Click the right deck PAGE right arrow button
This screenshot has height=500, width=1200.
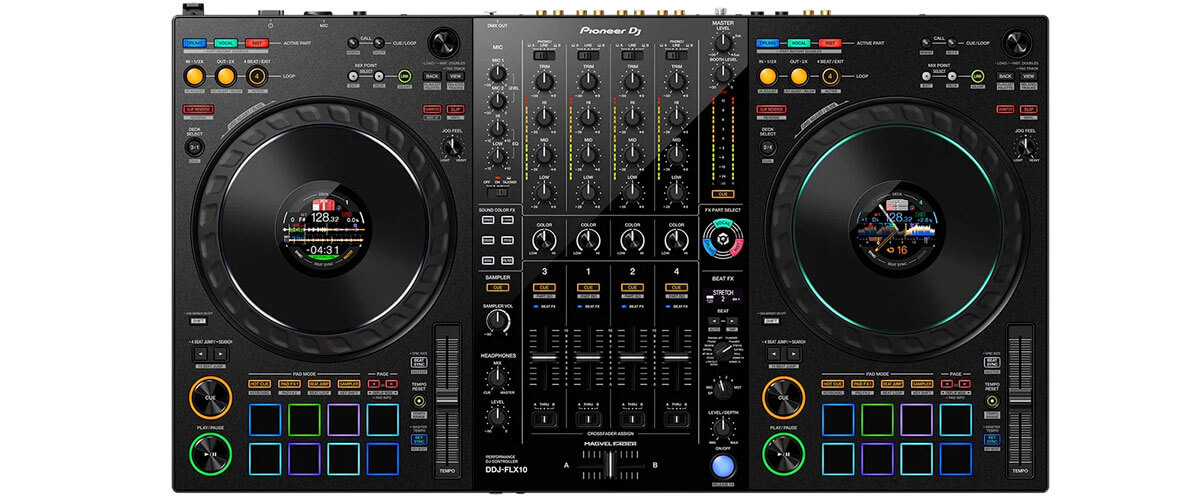965,383
